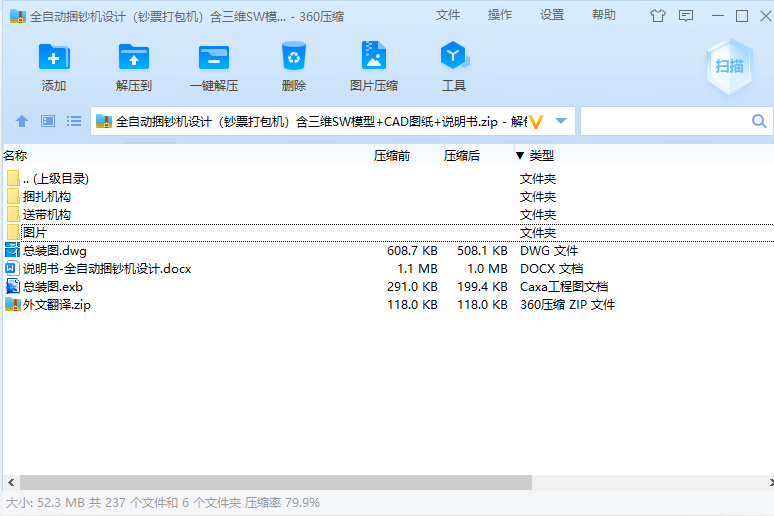Click the 扫描 scan hexagon button
Image resolution: width=774 pixels, height=516 pixels.
point(729,66)
